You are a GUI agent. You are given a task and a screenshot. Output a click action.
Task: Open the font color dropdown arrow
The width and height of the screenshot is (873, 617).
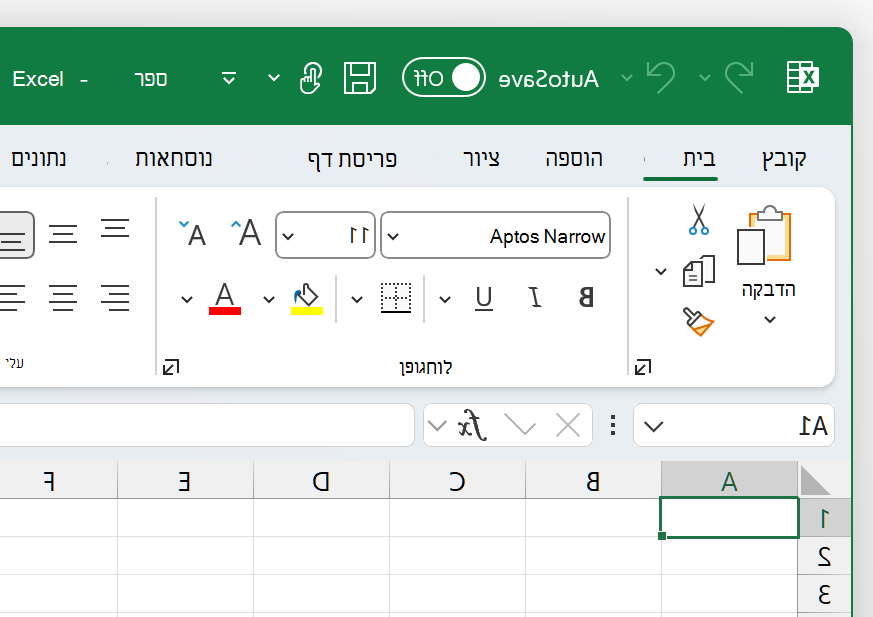[x=187, y=300]
